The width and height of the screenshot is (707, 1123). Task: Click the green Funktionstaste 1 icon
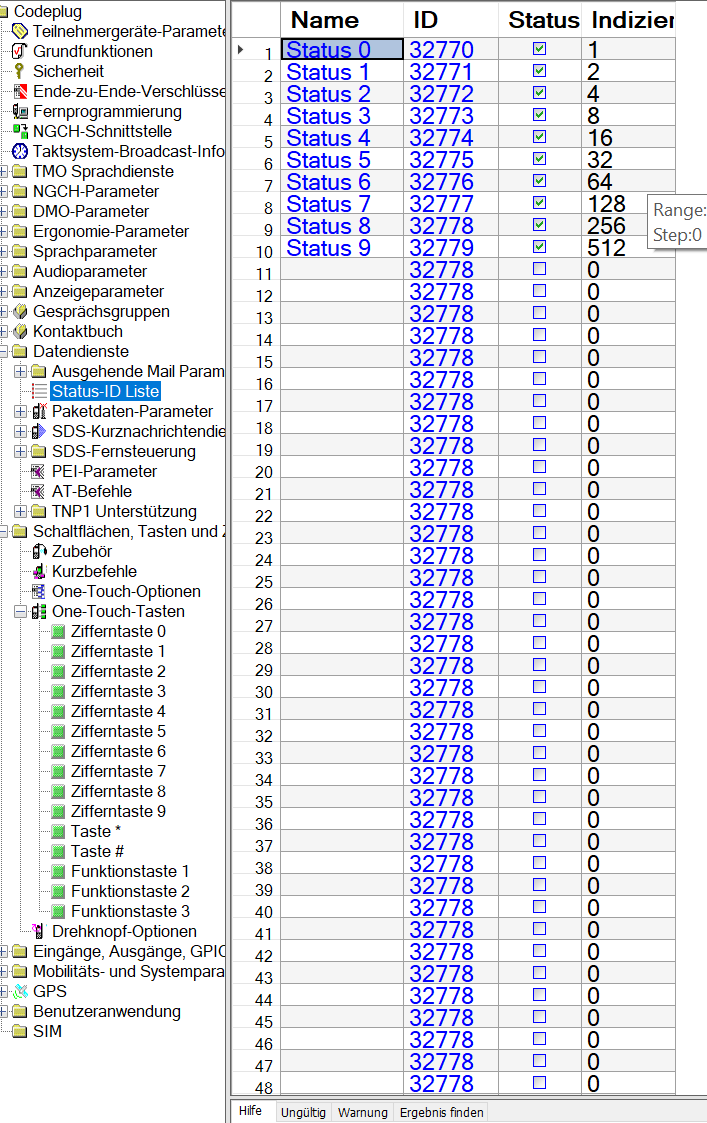tap(58, 871)
